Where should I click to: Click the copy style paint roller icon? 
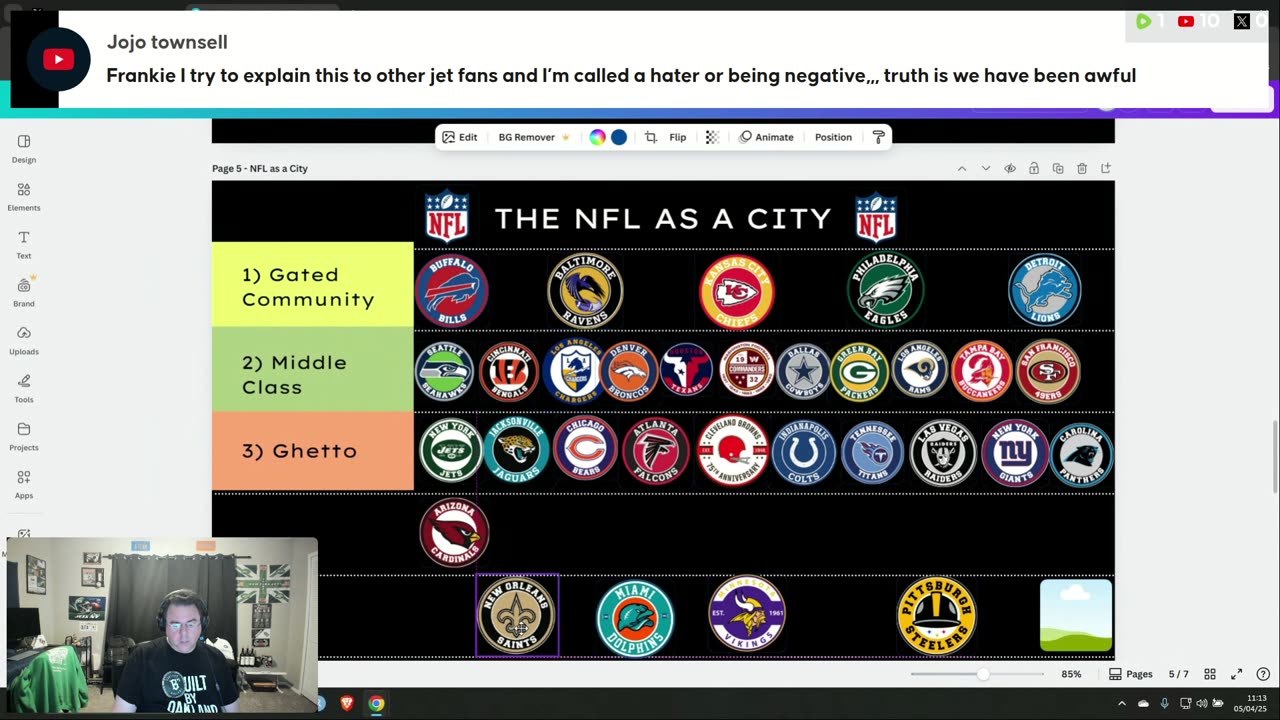coord(878,137)
